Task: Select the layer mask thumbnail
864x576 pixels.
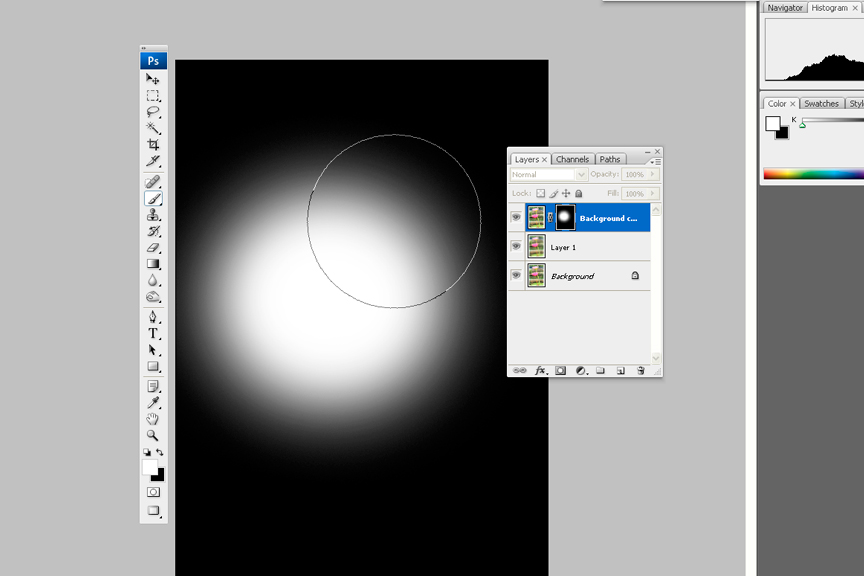Action: pyautogui.click(x=565, y=217)
